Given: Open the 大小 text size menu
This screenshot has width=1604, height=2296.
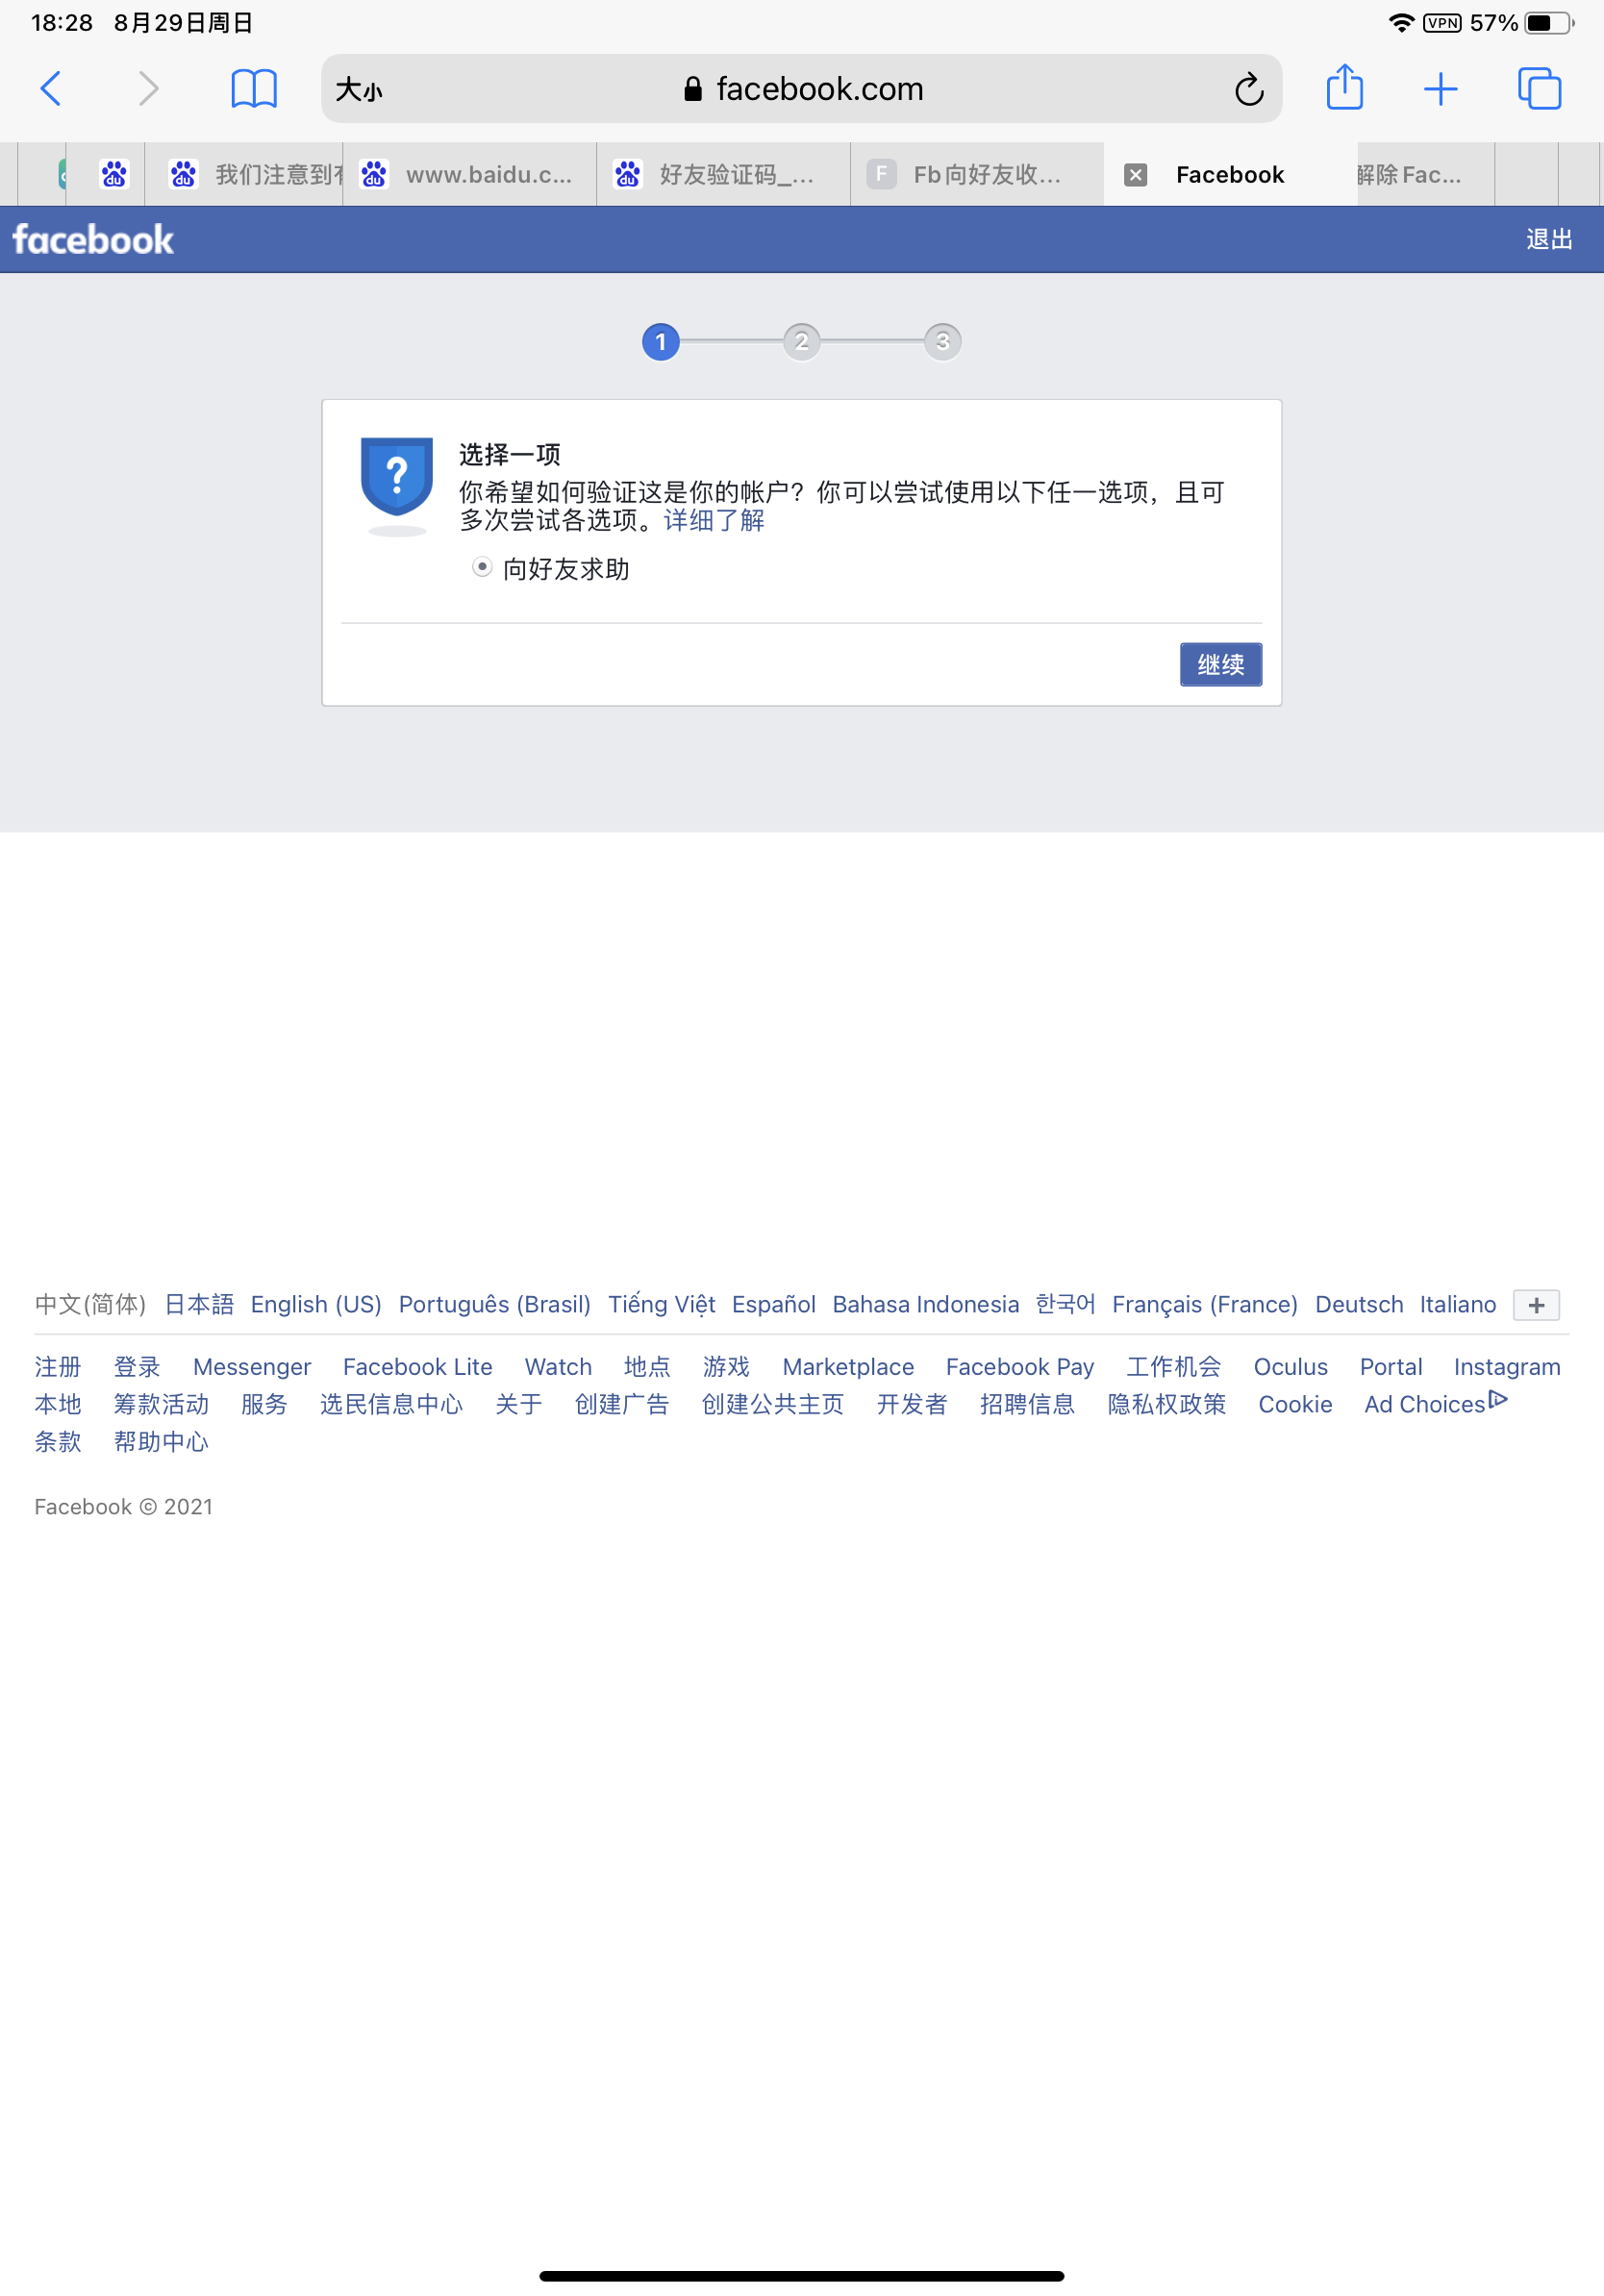Looking at the screenshot, I should point(359,90).
